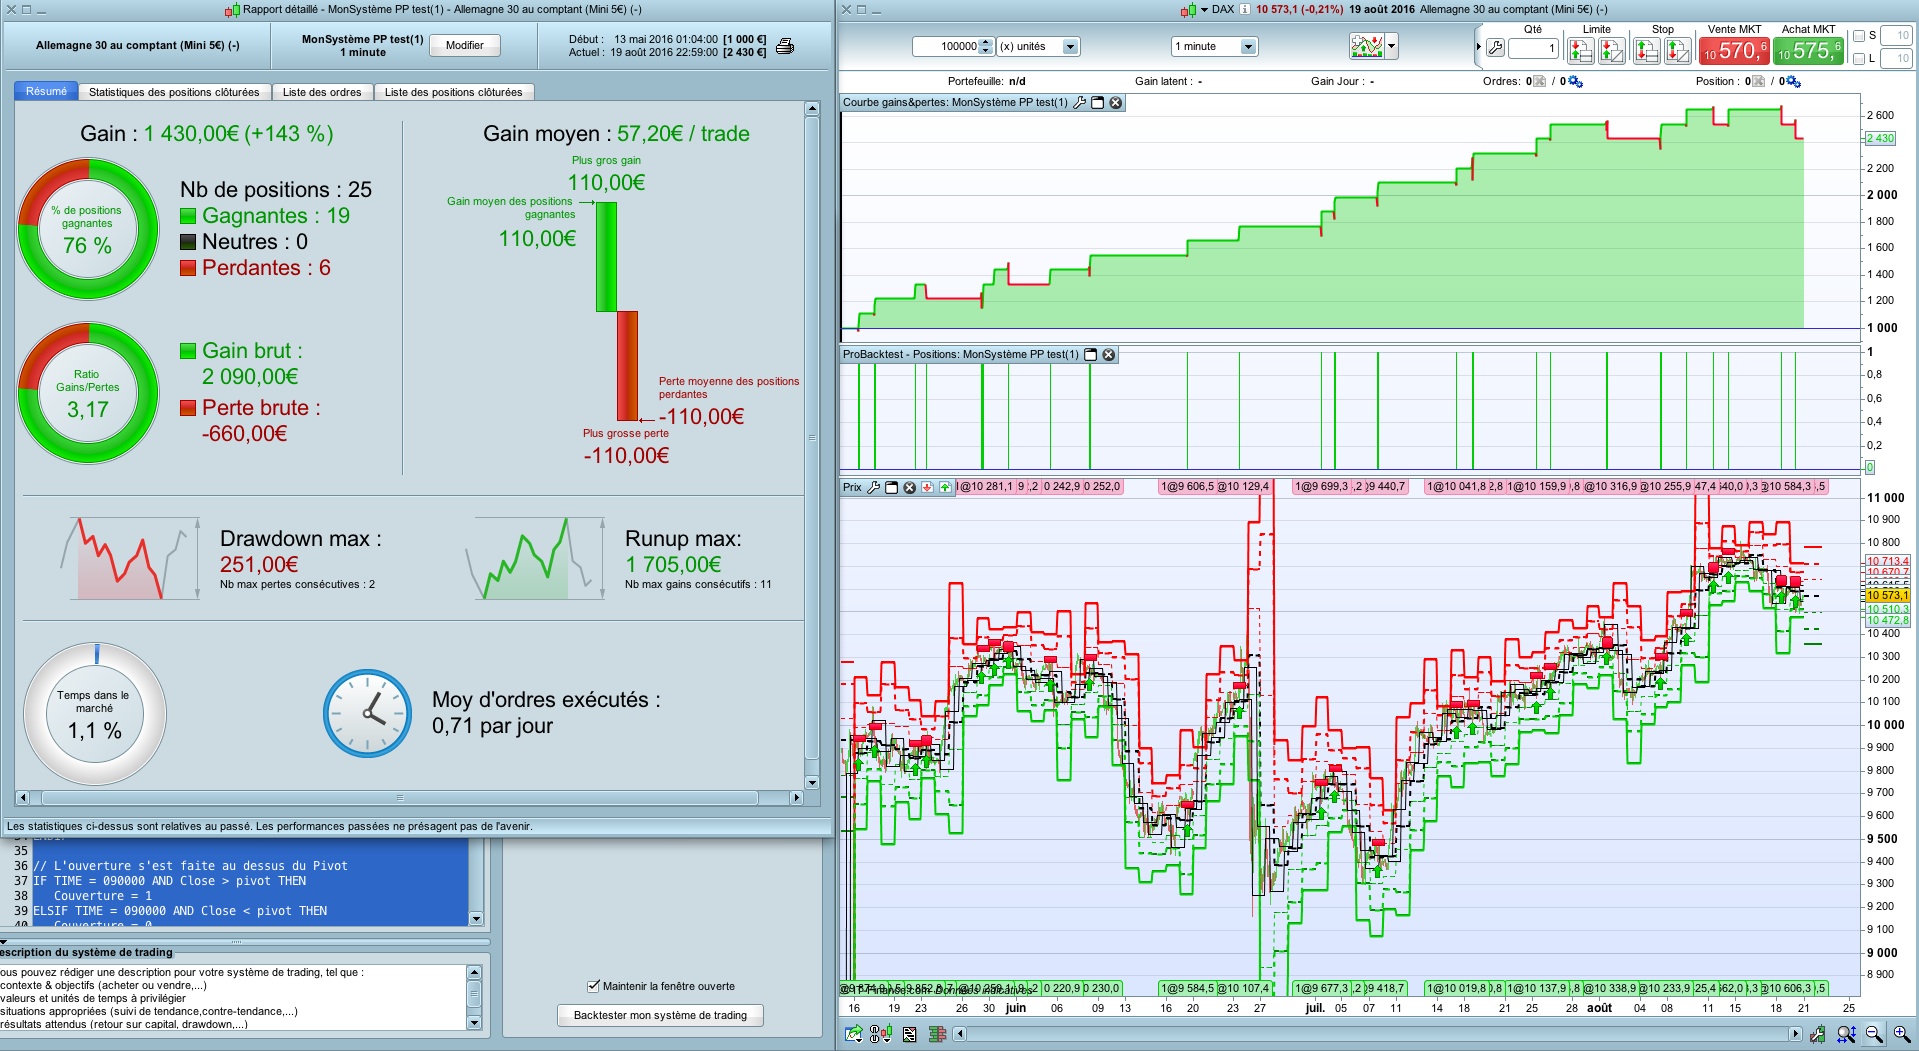This screenshot has width=1919, height=1051.
Task: Toggle the S checkbox in order panel
Action: click(1859, 36)
